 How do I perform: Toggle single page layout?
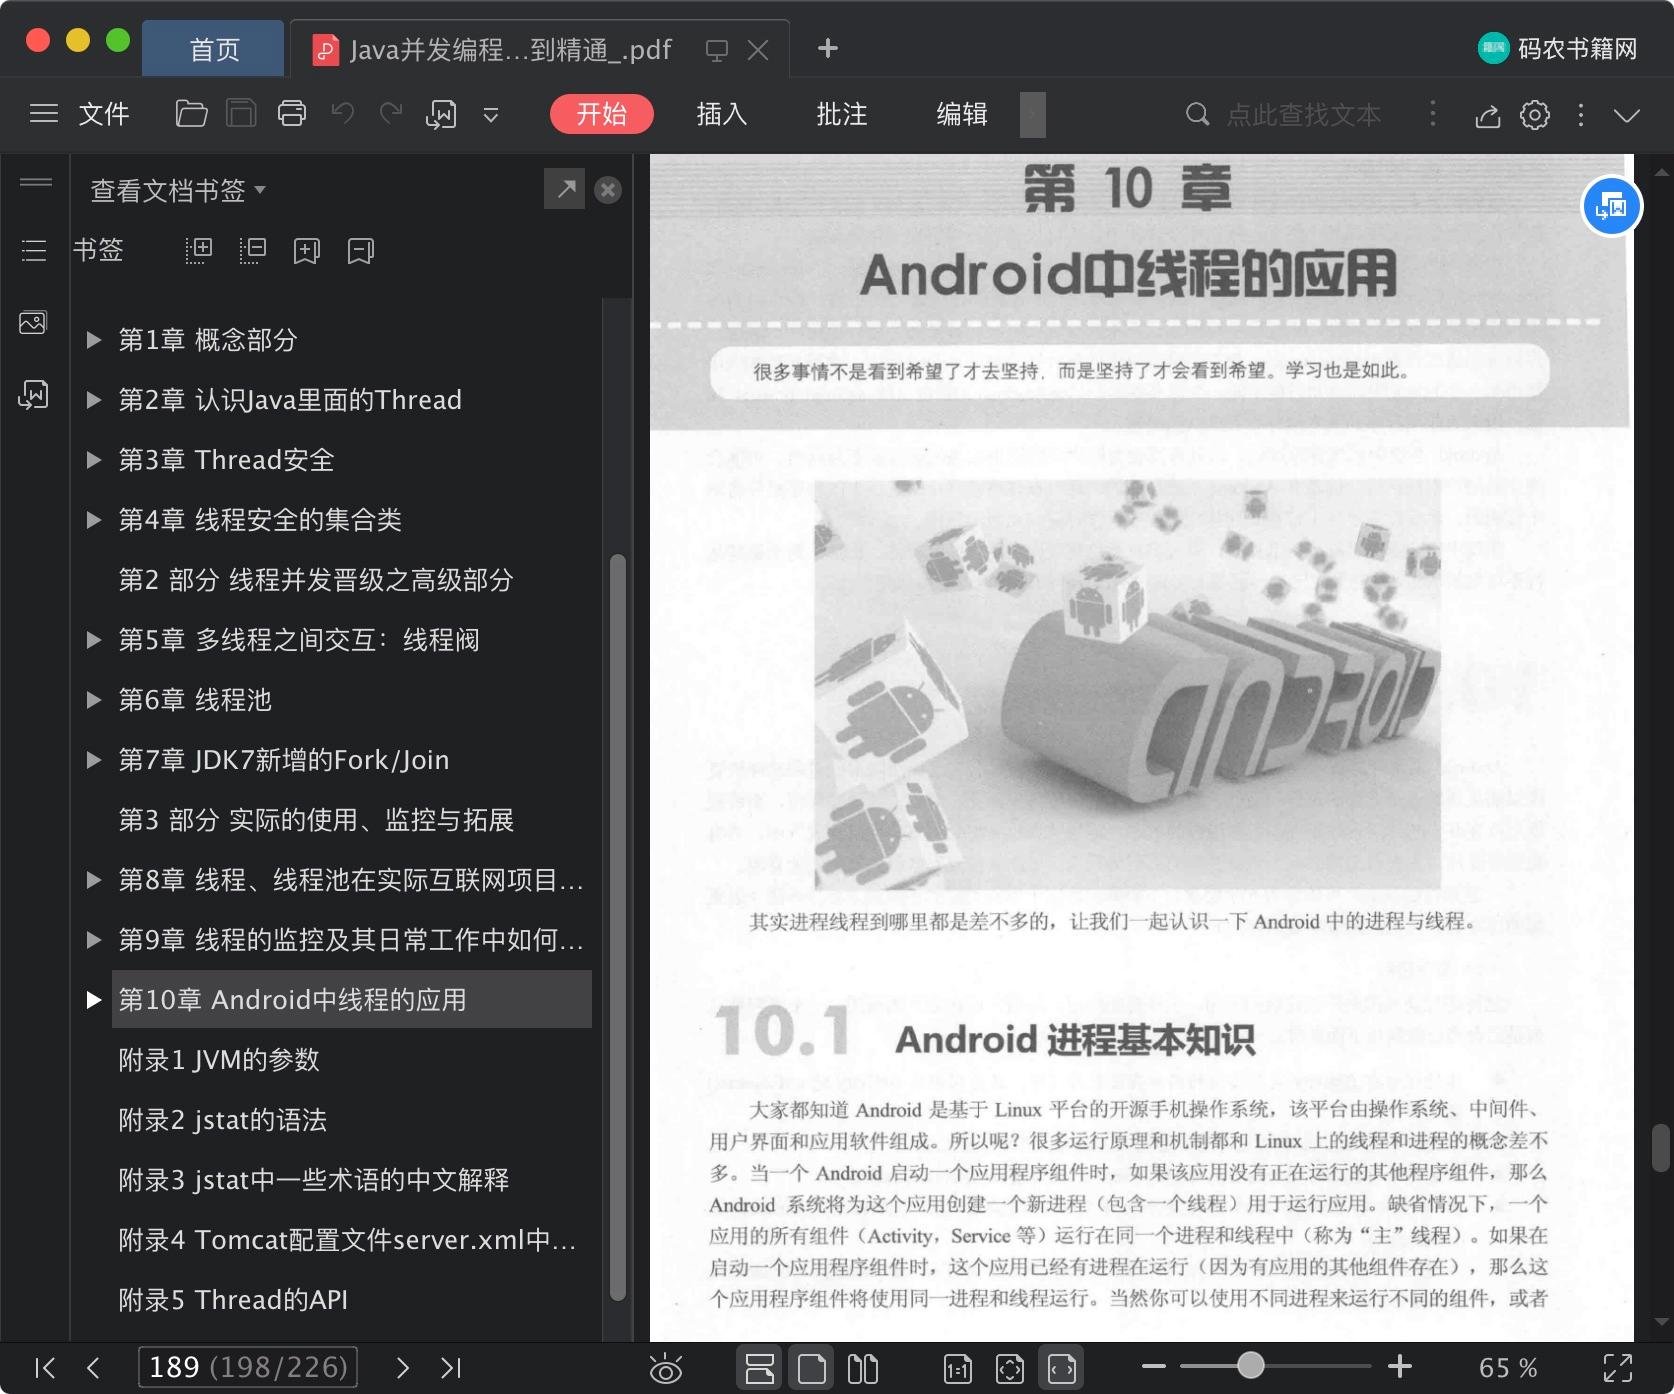pos(812,1367)
